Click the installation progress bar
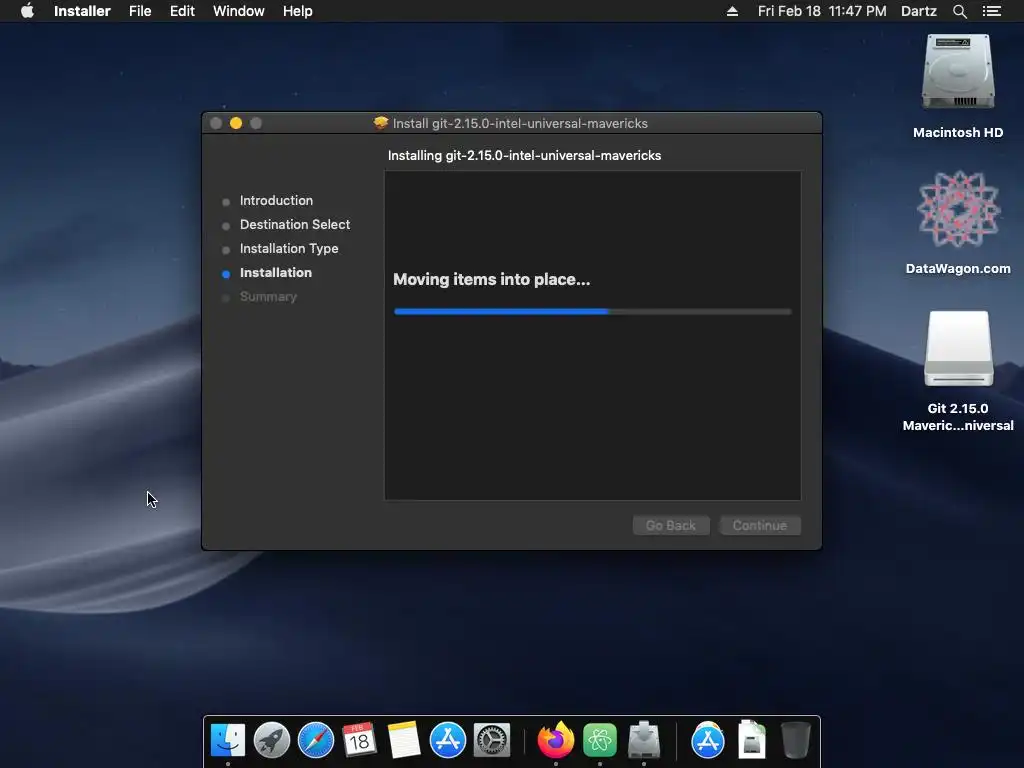 592,312
